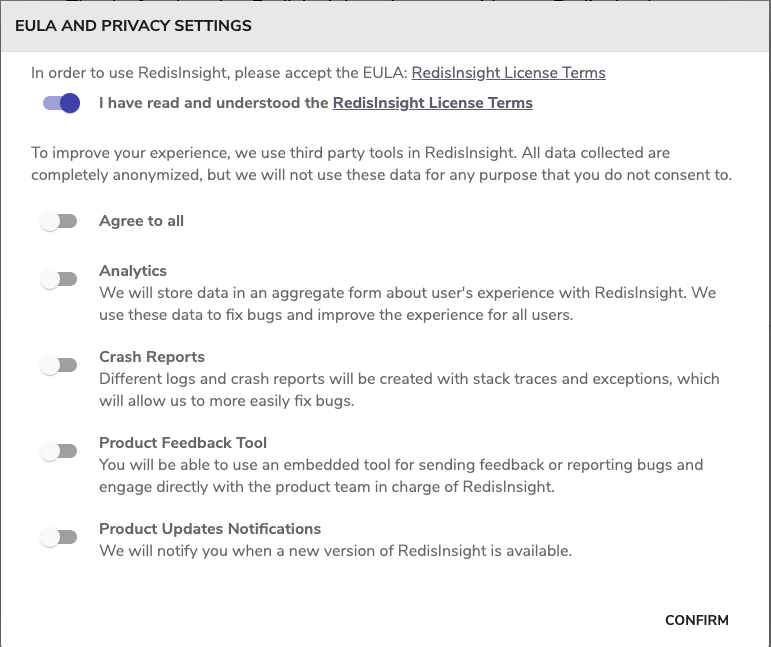Viewport: 771px width, 647px height.
Task: Click the "Agree to all" label text
Action: click(x=141, y=221)
